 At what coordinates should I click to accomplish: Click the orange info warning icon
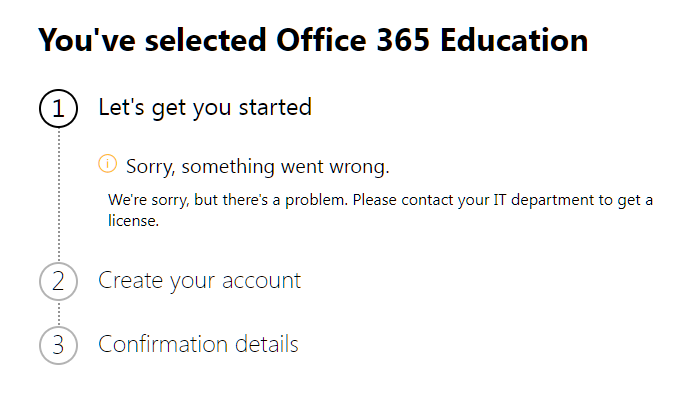(x=107, y=163)
